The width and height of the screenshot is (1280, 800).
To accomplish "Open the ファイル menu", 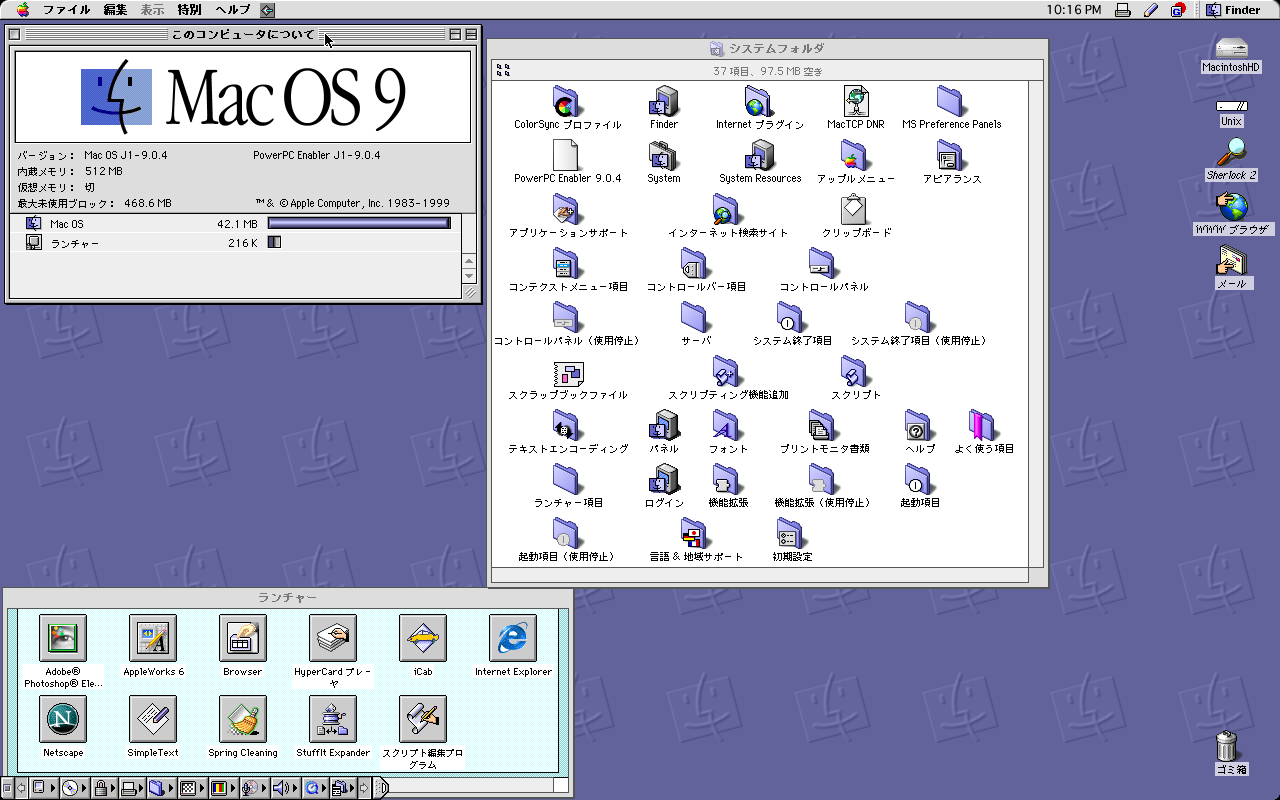I will (x=66, y=10).
